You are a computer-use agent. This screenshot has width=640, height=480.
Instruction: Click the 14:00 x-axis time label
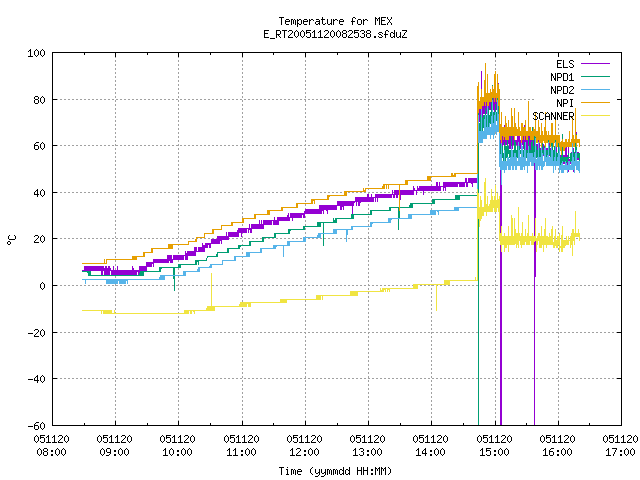(x=431, y=452)
